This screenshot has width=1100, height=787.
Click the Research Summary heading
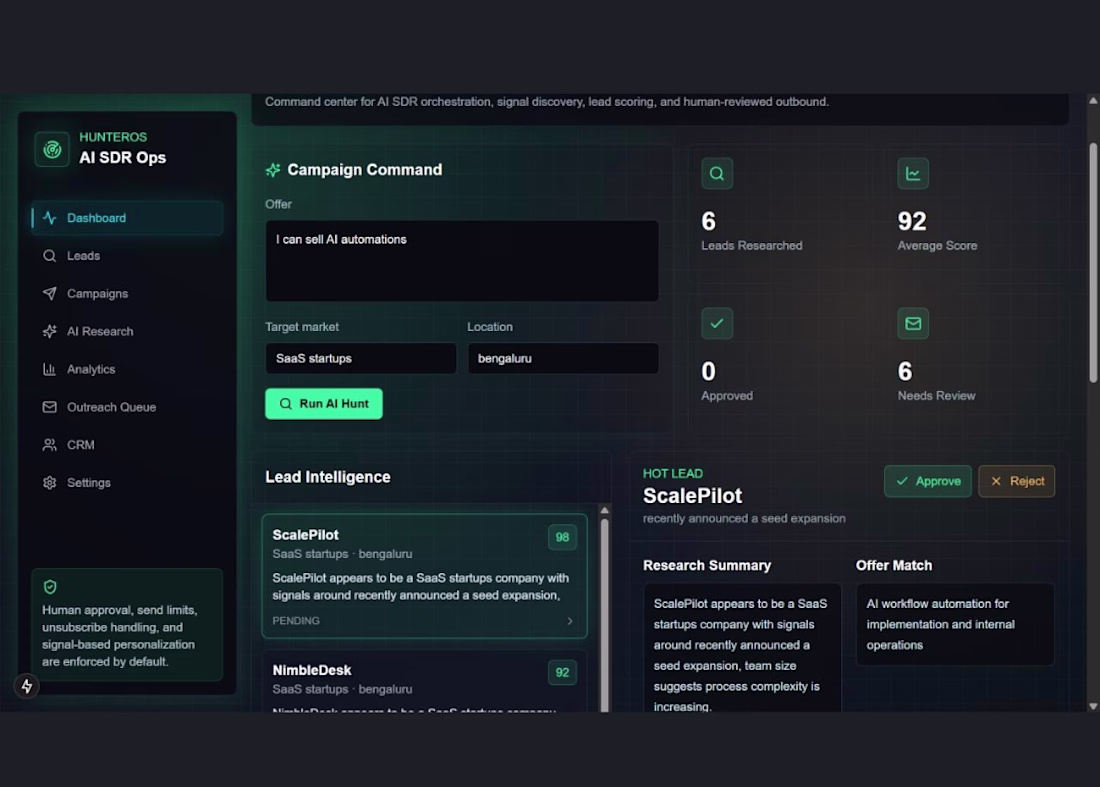[x=707, y=565]
